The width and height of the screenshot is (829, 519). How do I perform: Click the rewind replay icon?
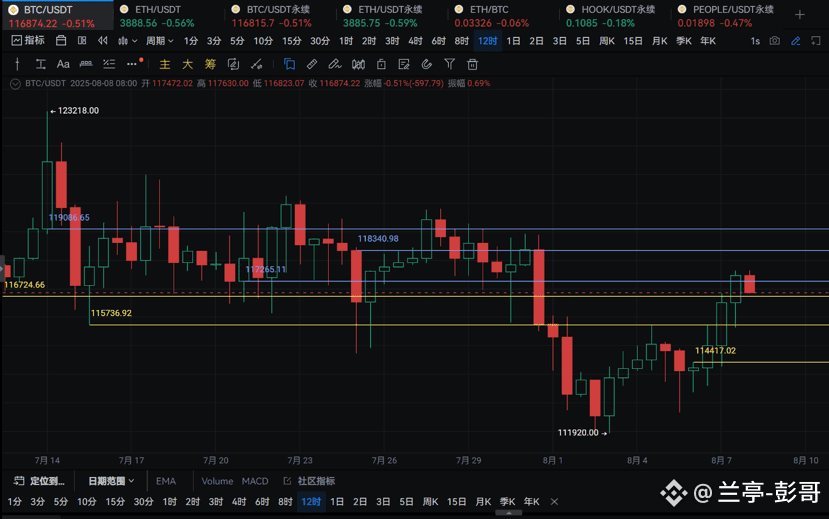(x=103, y=41)
